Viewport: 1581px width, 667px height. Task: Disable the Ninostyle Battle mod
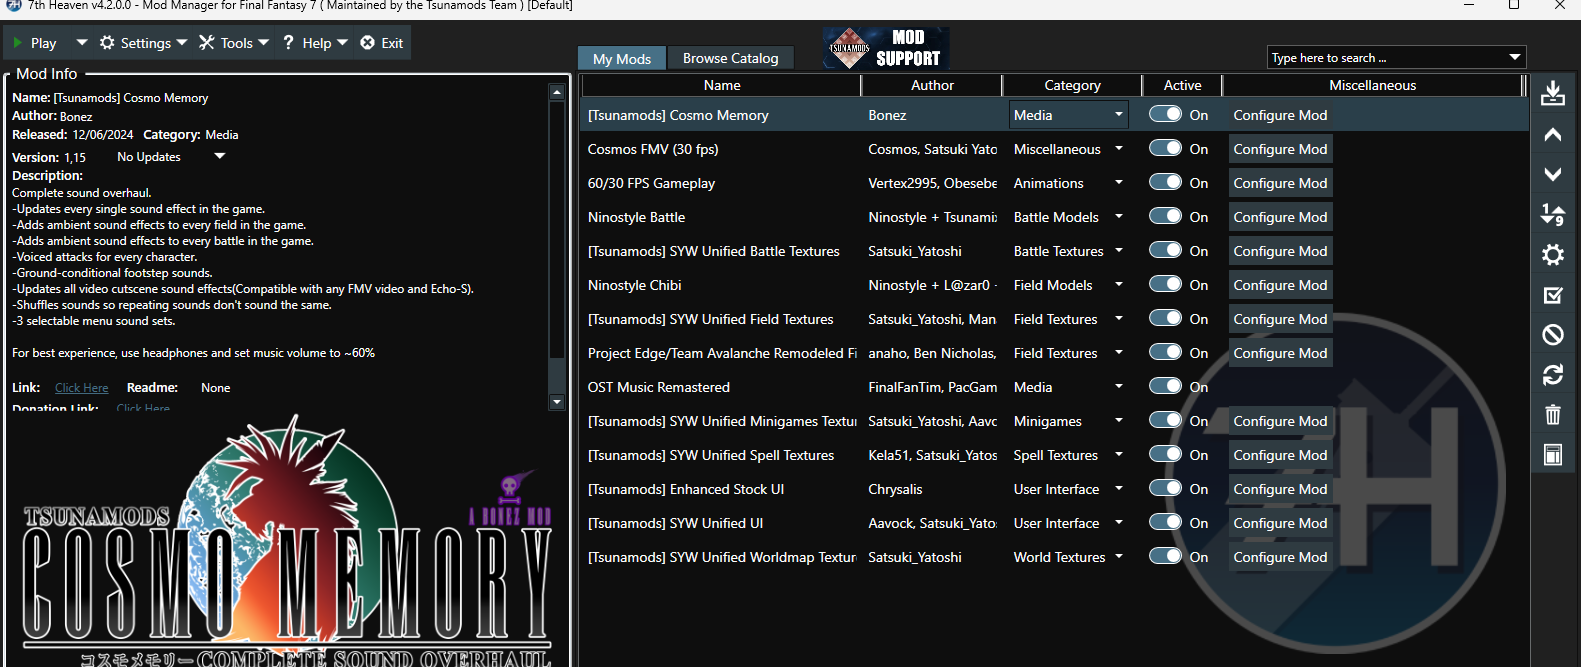(1165, 216)
